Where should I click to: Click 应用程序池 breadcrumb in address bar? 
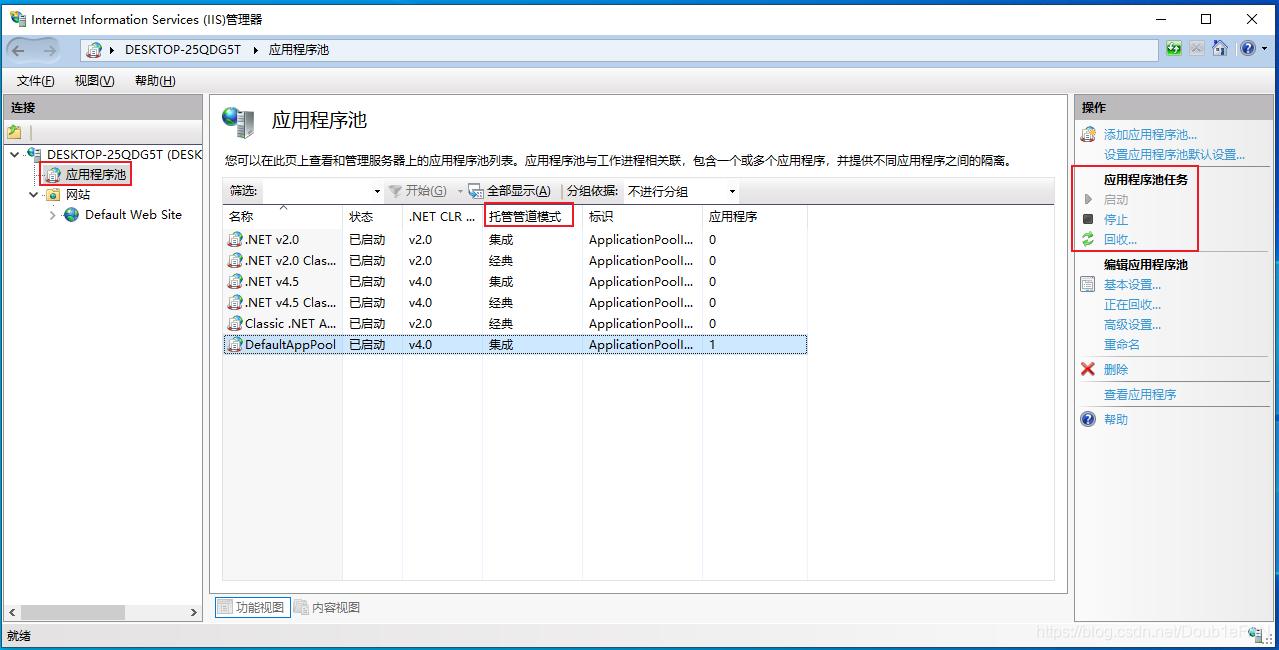pyautogui.click(x=299, y=49)
